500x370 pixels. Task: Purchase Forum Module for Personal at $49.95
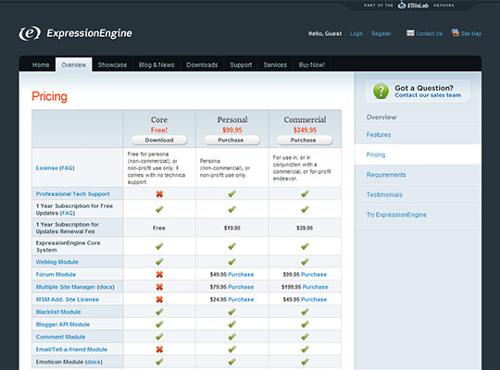(x=241, y=275)
